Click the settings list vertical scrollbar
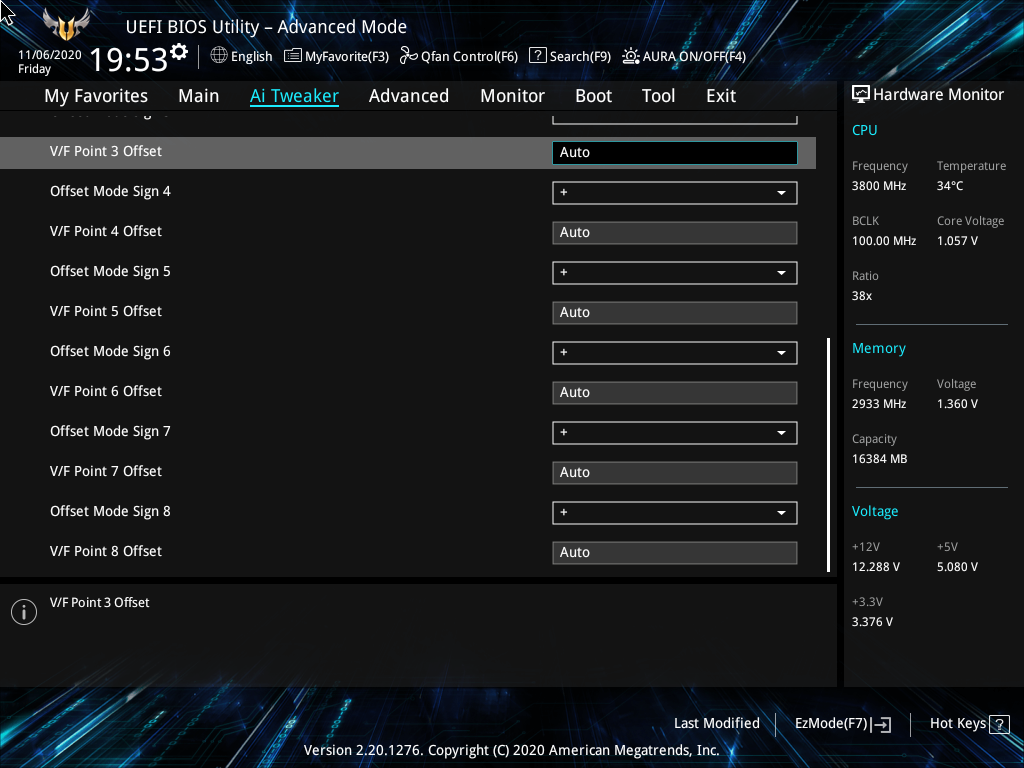This screenshot has height=768, width=1024. pos(829,455)
